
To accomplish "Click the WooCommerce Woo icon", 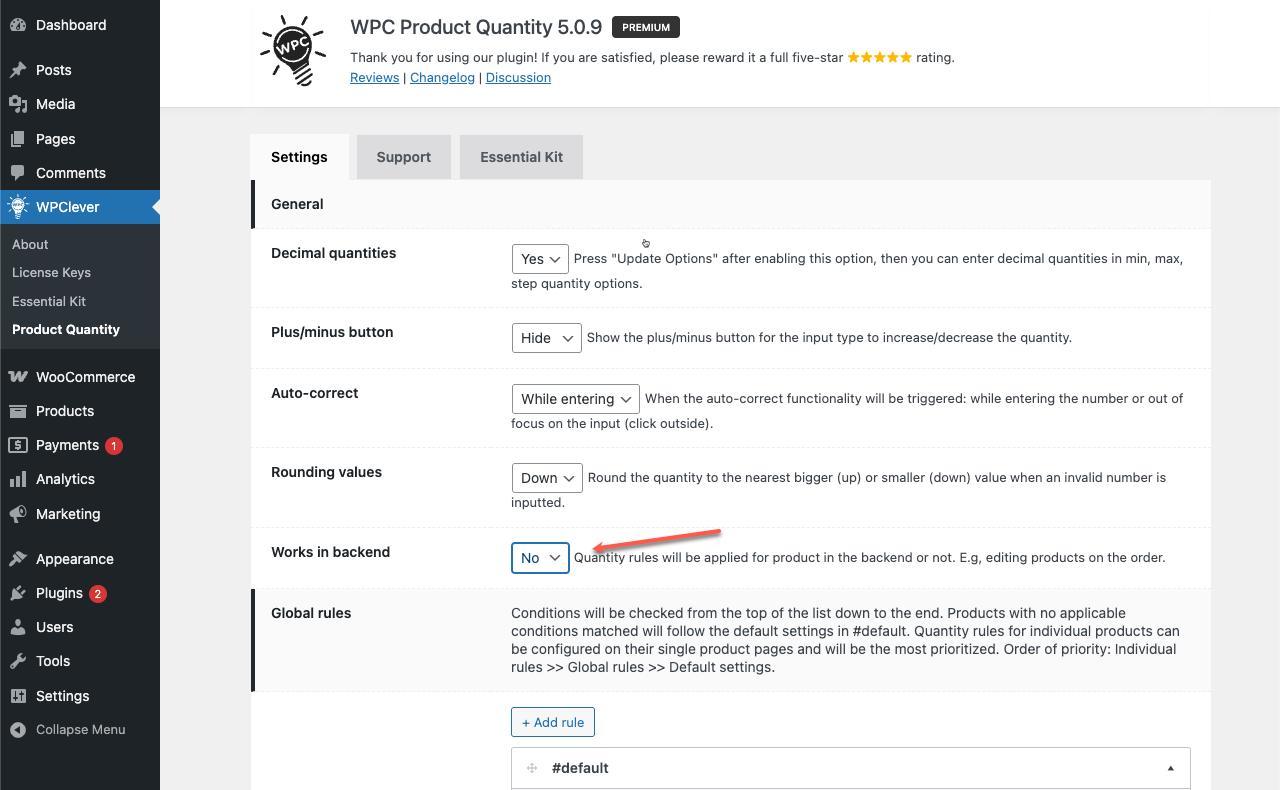I will (18, 377).
